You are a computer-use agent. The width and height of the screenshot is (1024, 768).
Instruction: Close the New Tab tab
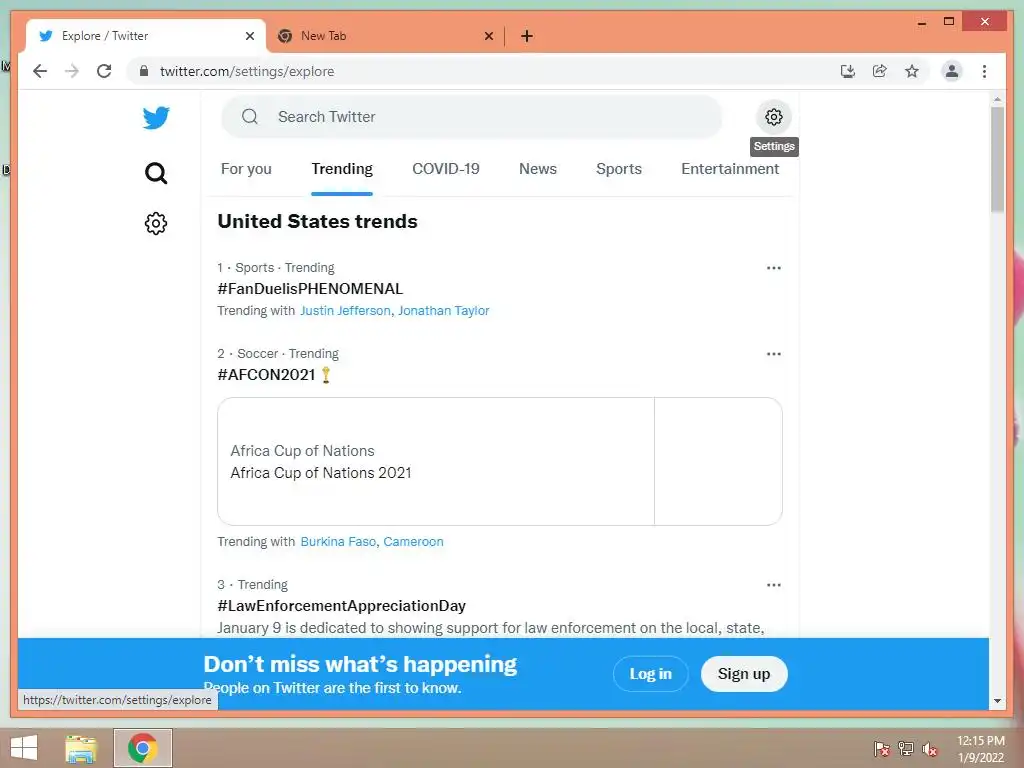coord(488,36)
